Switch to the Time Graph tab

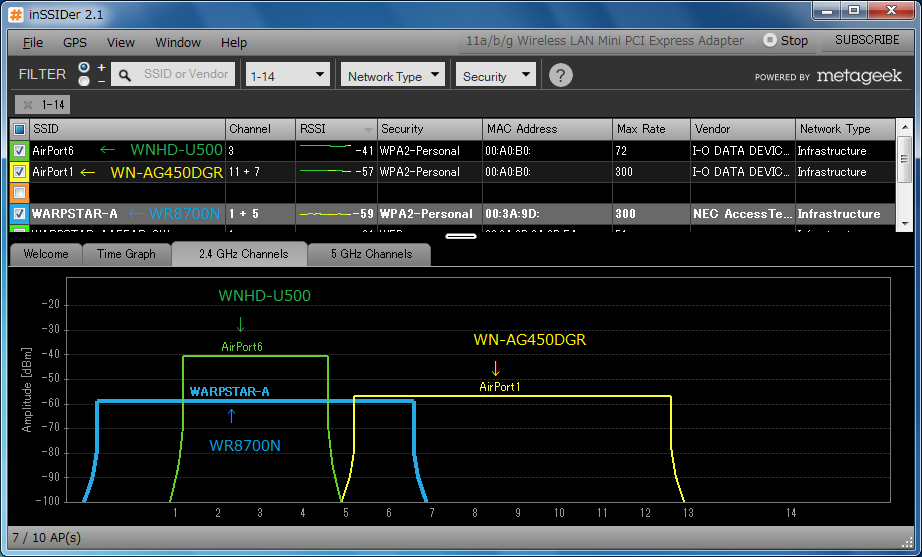coord(126,254)
